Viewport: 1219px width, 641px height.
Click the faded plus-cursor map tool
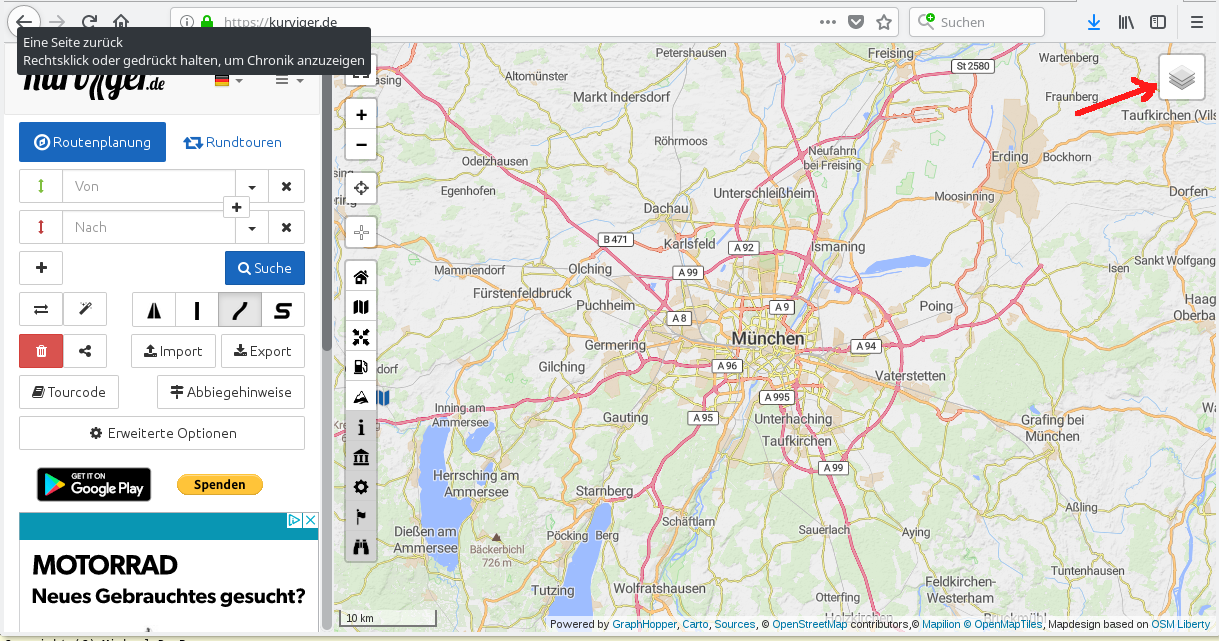[x=361, y=232]
